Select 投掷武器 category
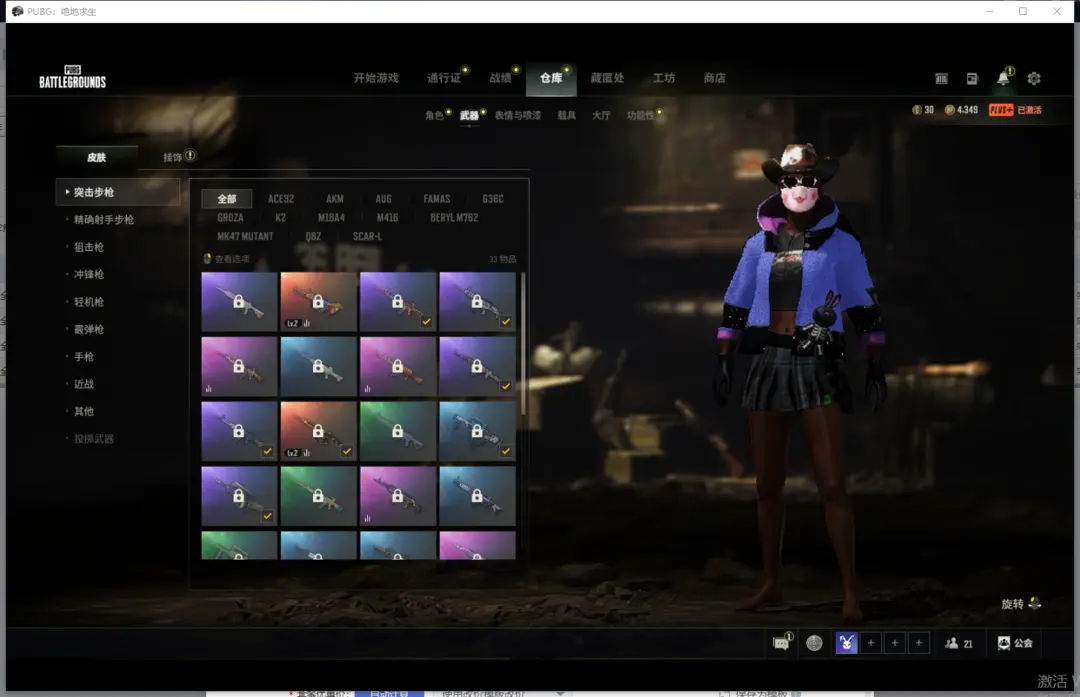The width and height of the screenshot is (1080, 697). 94,439
